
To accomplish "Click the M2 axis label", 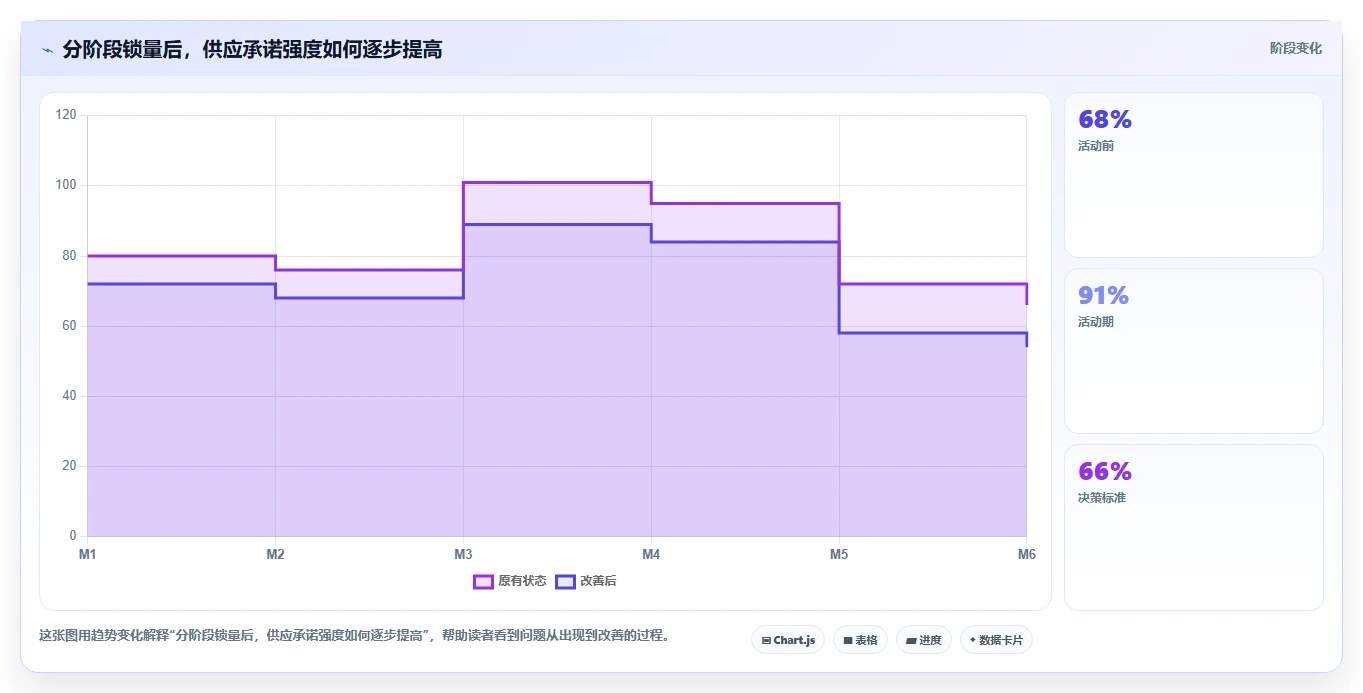I will coord(275,554).
